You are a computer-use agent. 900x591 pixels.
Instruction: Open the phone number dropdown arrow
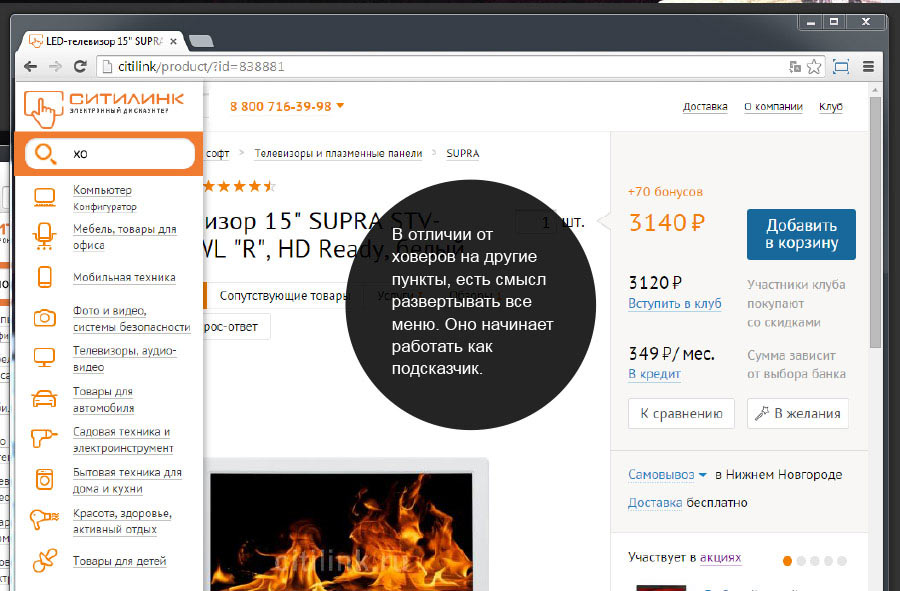(340, 106)
